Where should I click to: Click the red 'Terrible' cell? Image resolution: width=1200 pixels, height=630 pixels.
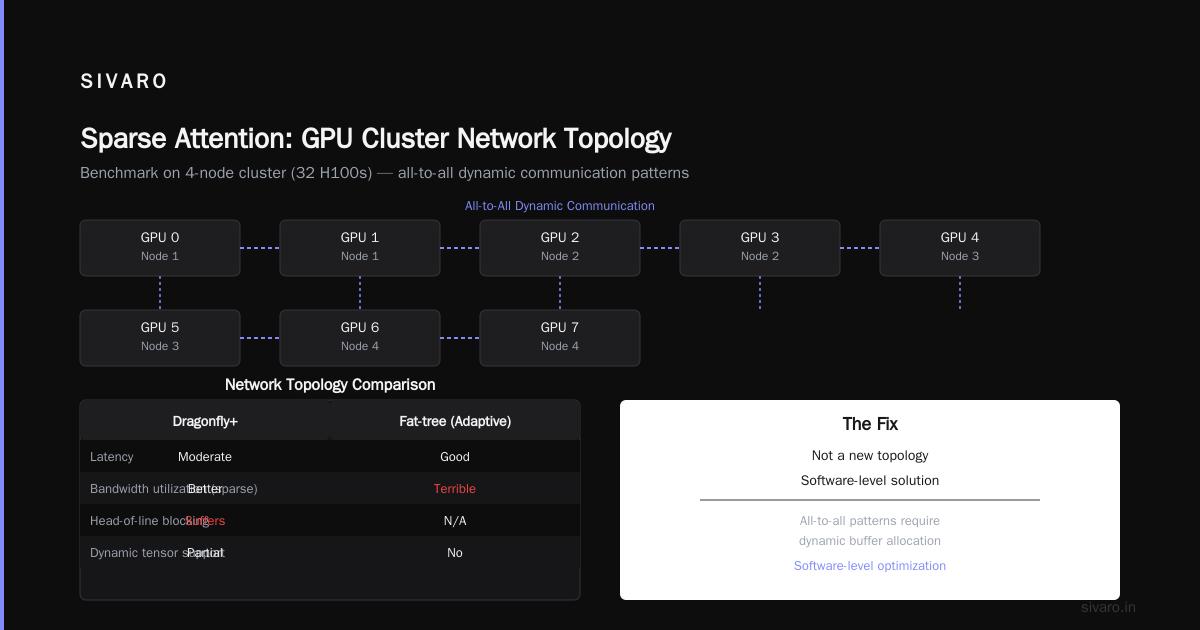(x=455, y=489)
